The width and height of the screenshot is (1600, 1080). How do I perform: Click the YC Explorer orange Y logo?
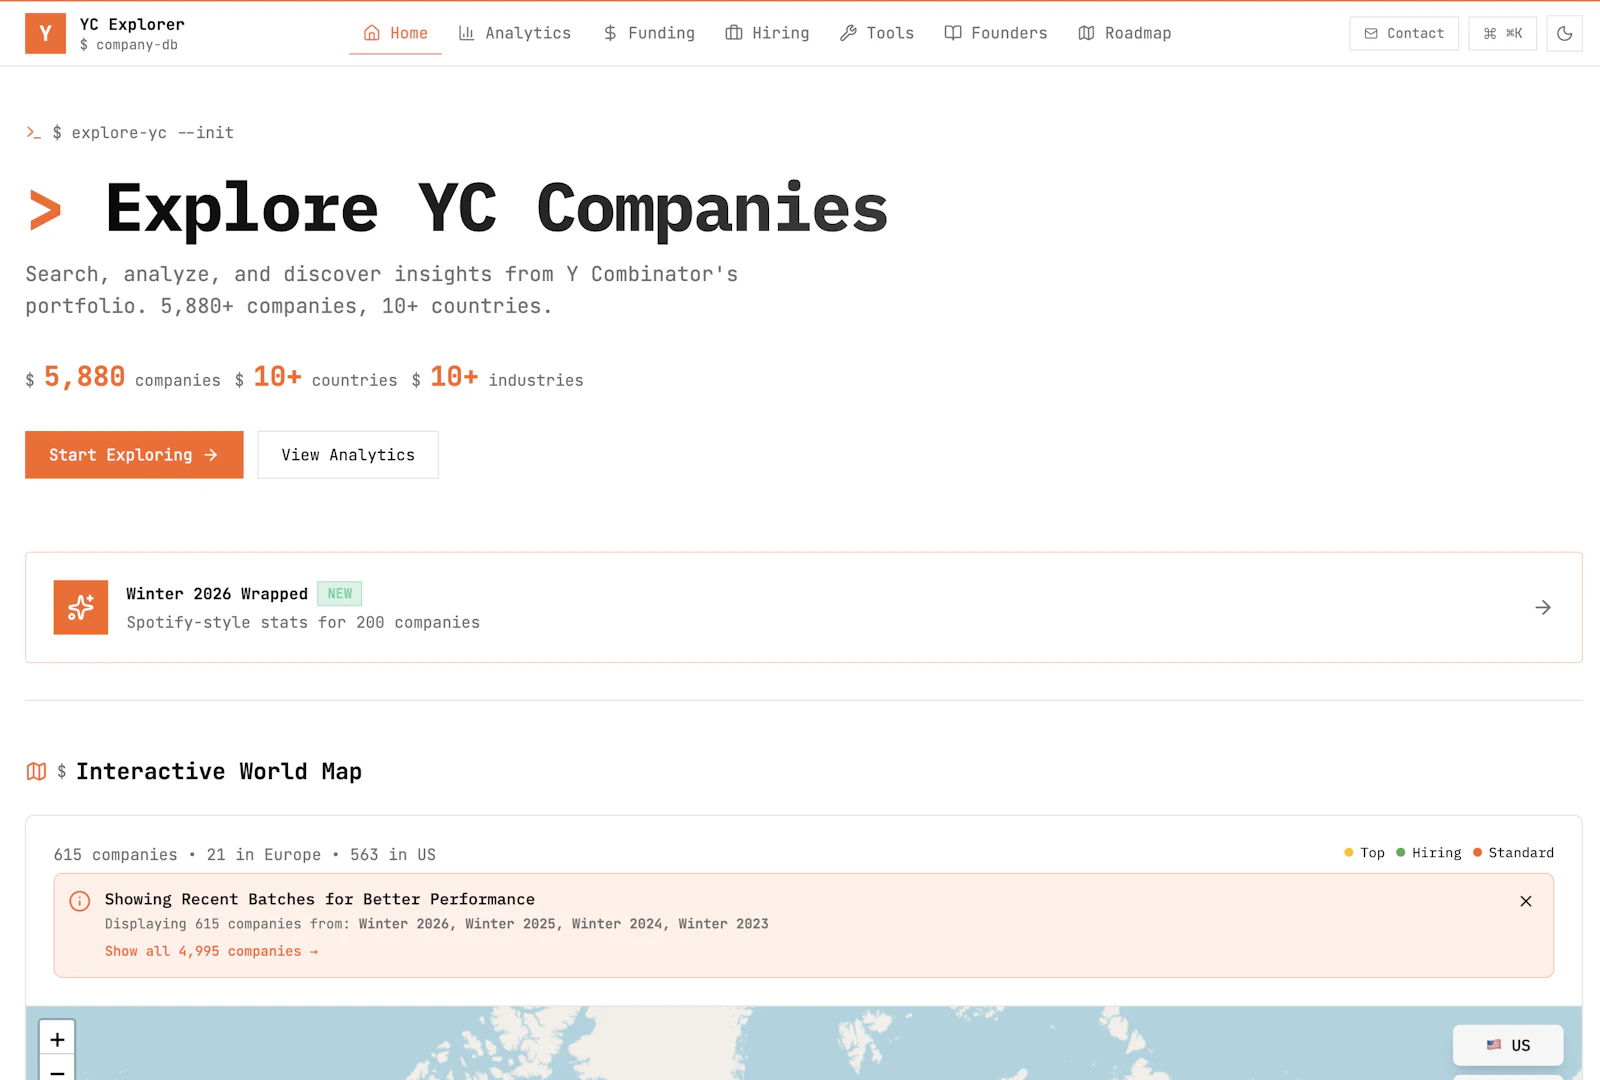click(45, 33)
